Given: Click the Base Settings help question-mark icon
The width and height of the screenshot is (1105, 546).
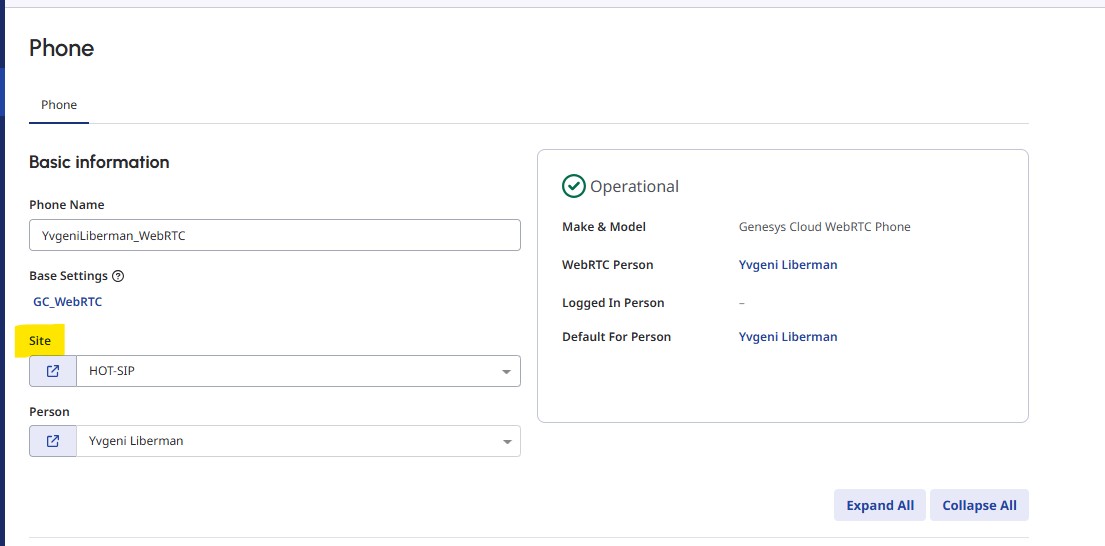Looking at the screenshot, I should [118, 276].
